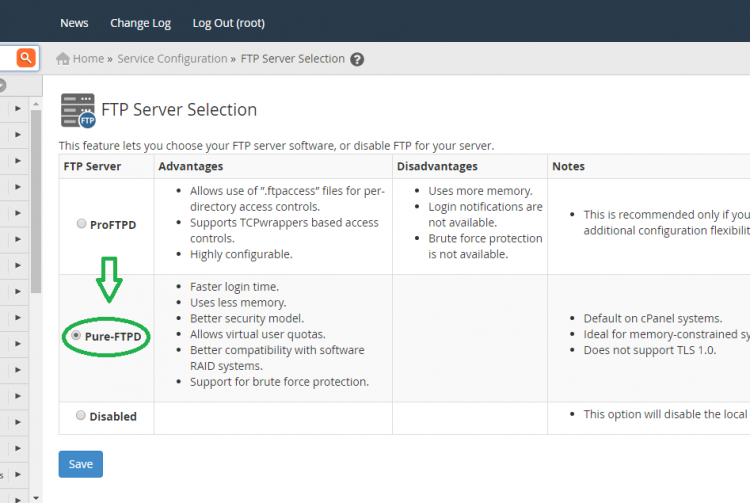Click the Disabled label text
Screen dimensions: 750x503
(x=113, y=416)
